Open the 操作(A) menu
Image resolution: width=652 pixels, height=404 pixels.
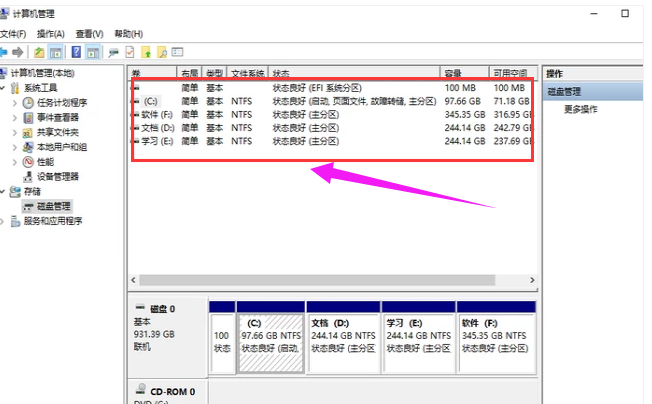click(x=52, y=33)
